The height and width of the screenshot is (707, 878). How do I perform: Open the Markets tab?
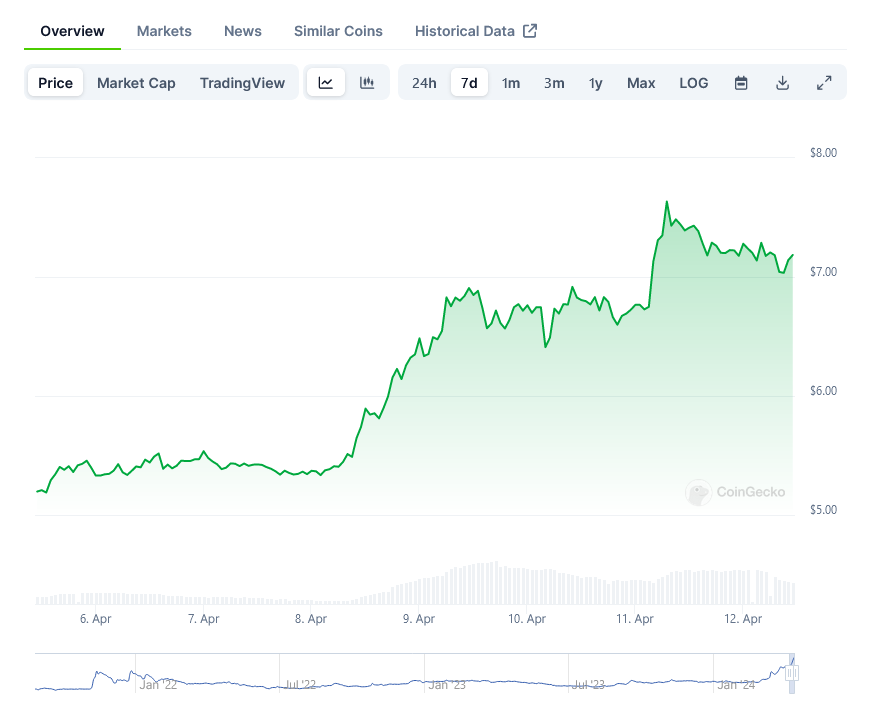click(164, 31)
